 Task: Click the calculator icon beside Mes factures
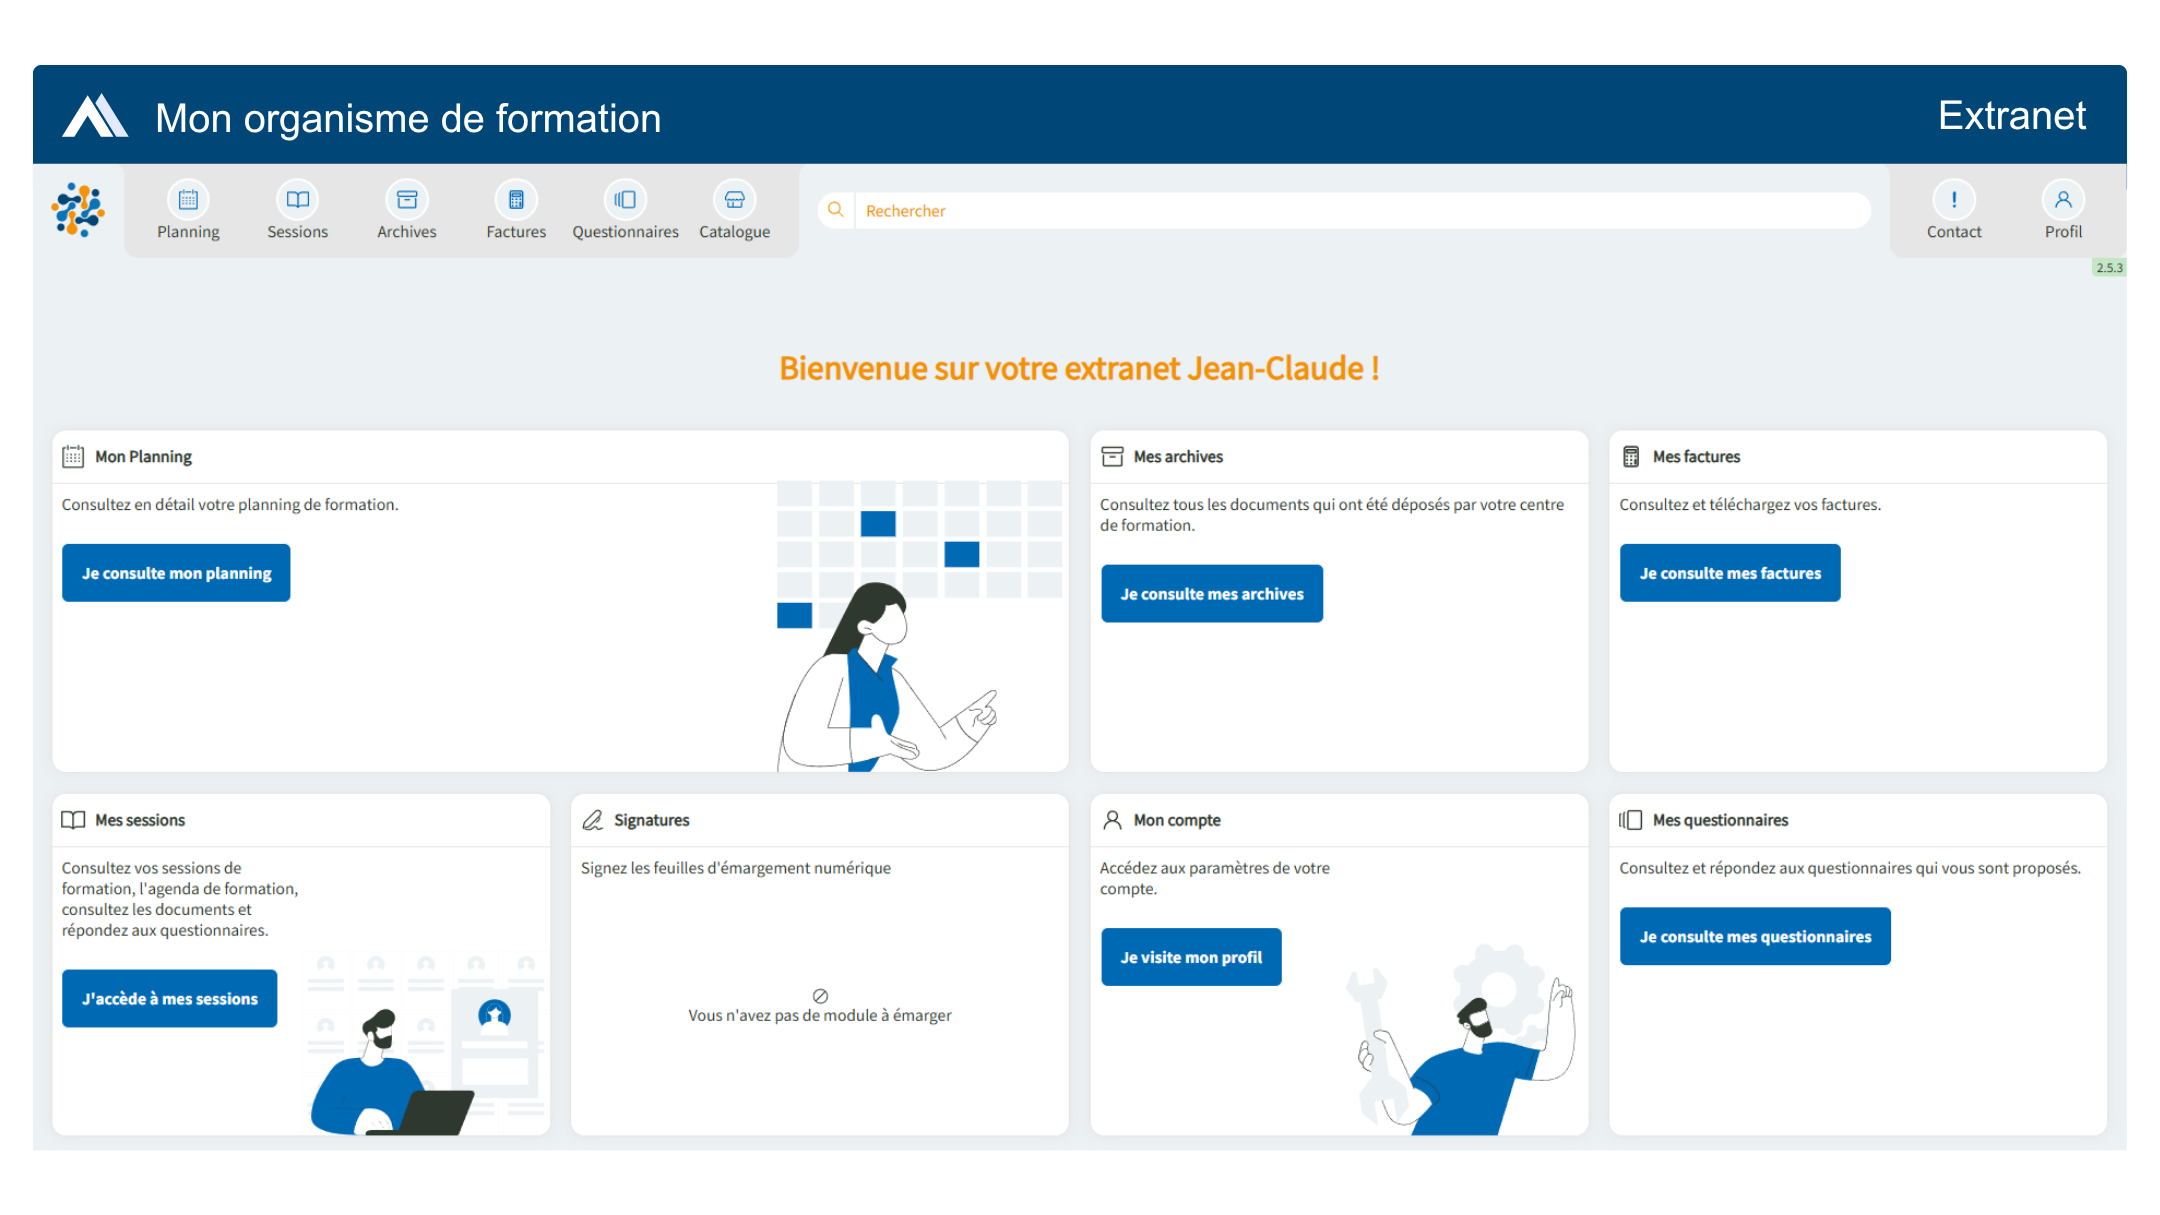click(1631, 457)
